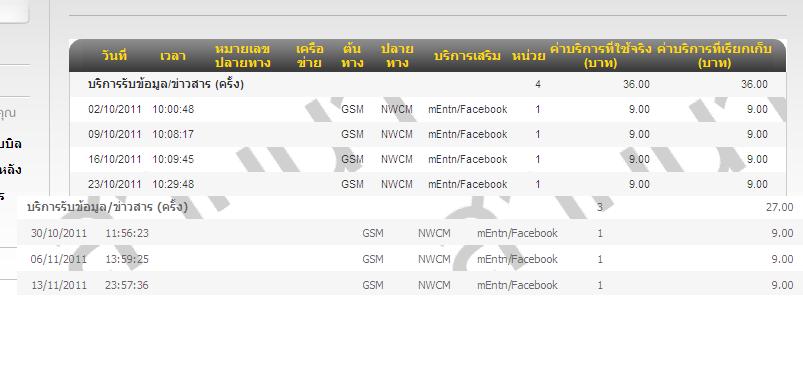The height and width of the screenshot is (384, 803).
Task: Select the 30/10/2011 11:56:23 row
Action: 410,233
